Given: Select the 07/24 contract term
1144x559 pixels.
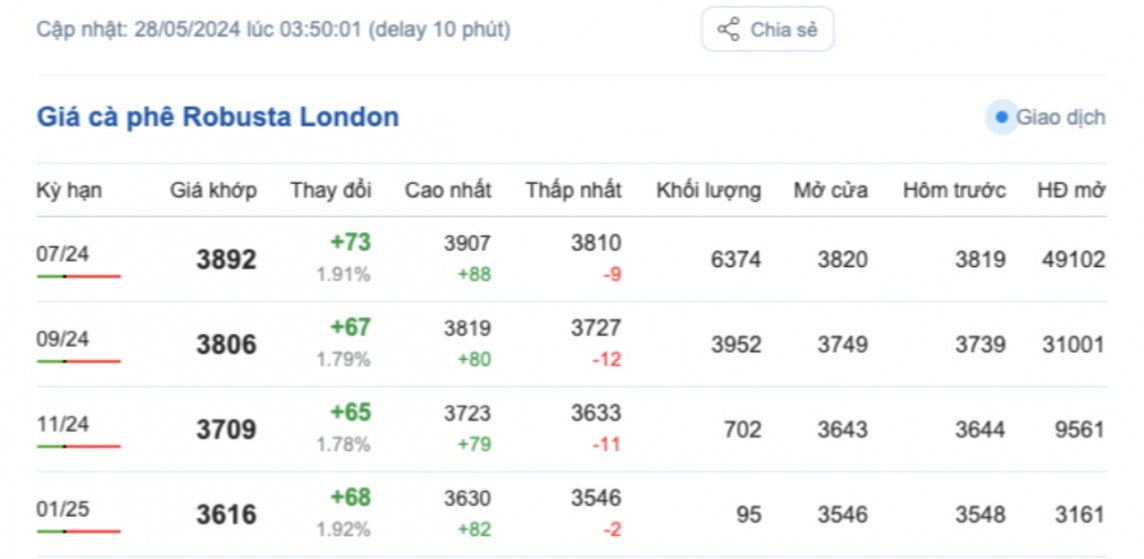Looking at the screenshot, I should [63, 254].
